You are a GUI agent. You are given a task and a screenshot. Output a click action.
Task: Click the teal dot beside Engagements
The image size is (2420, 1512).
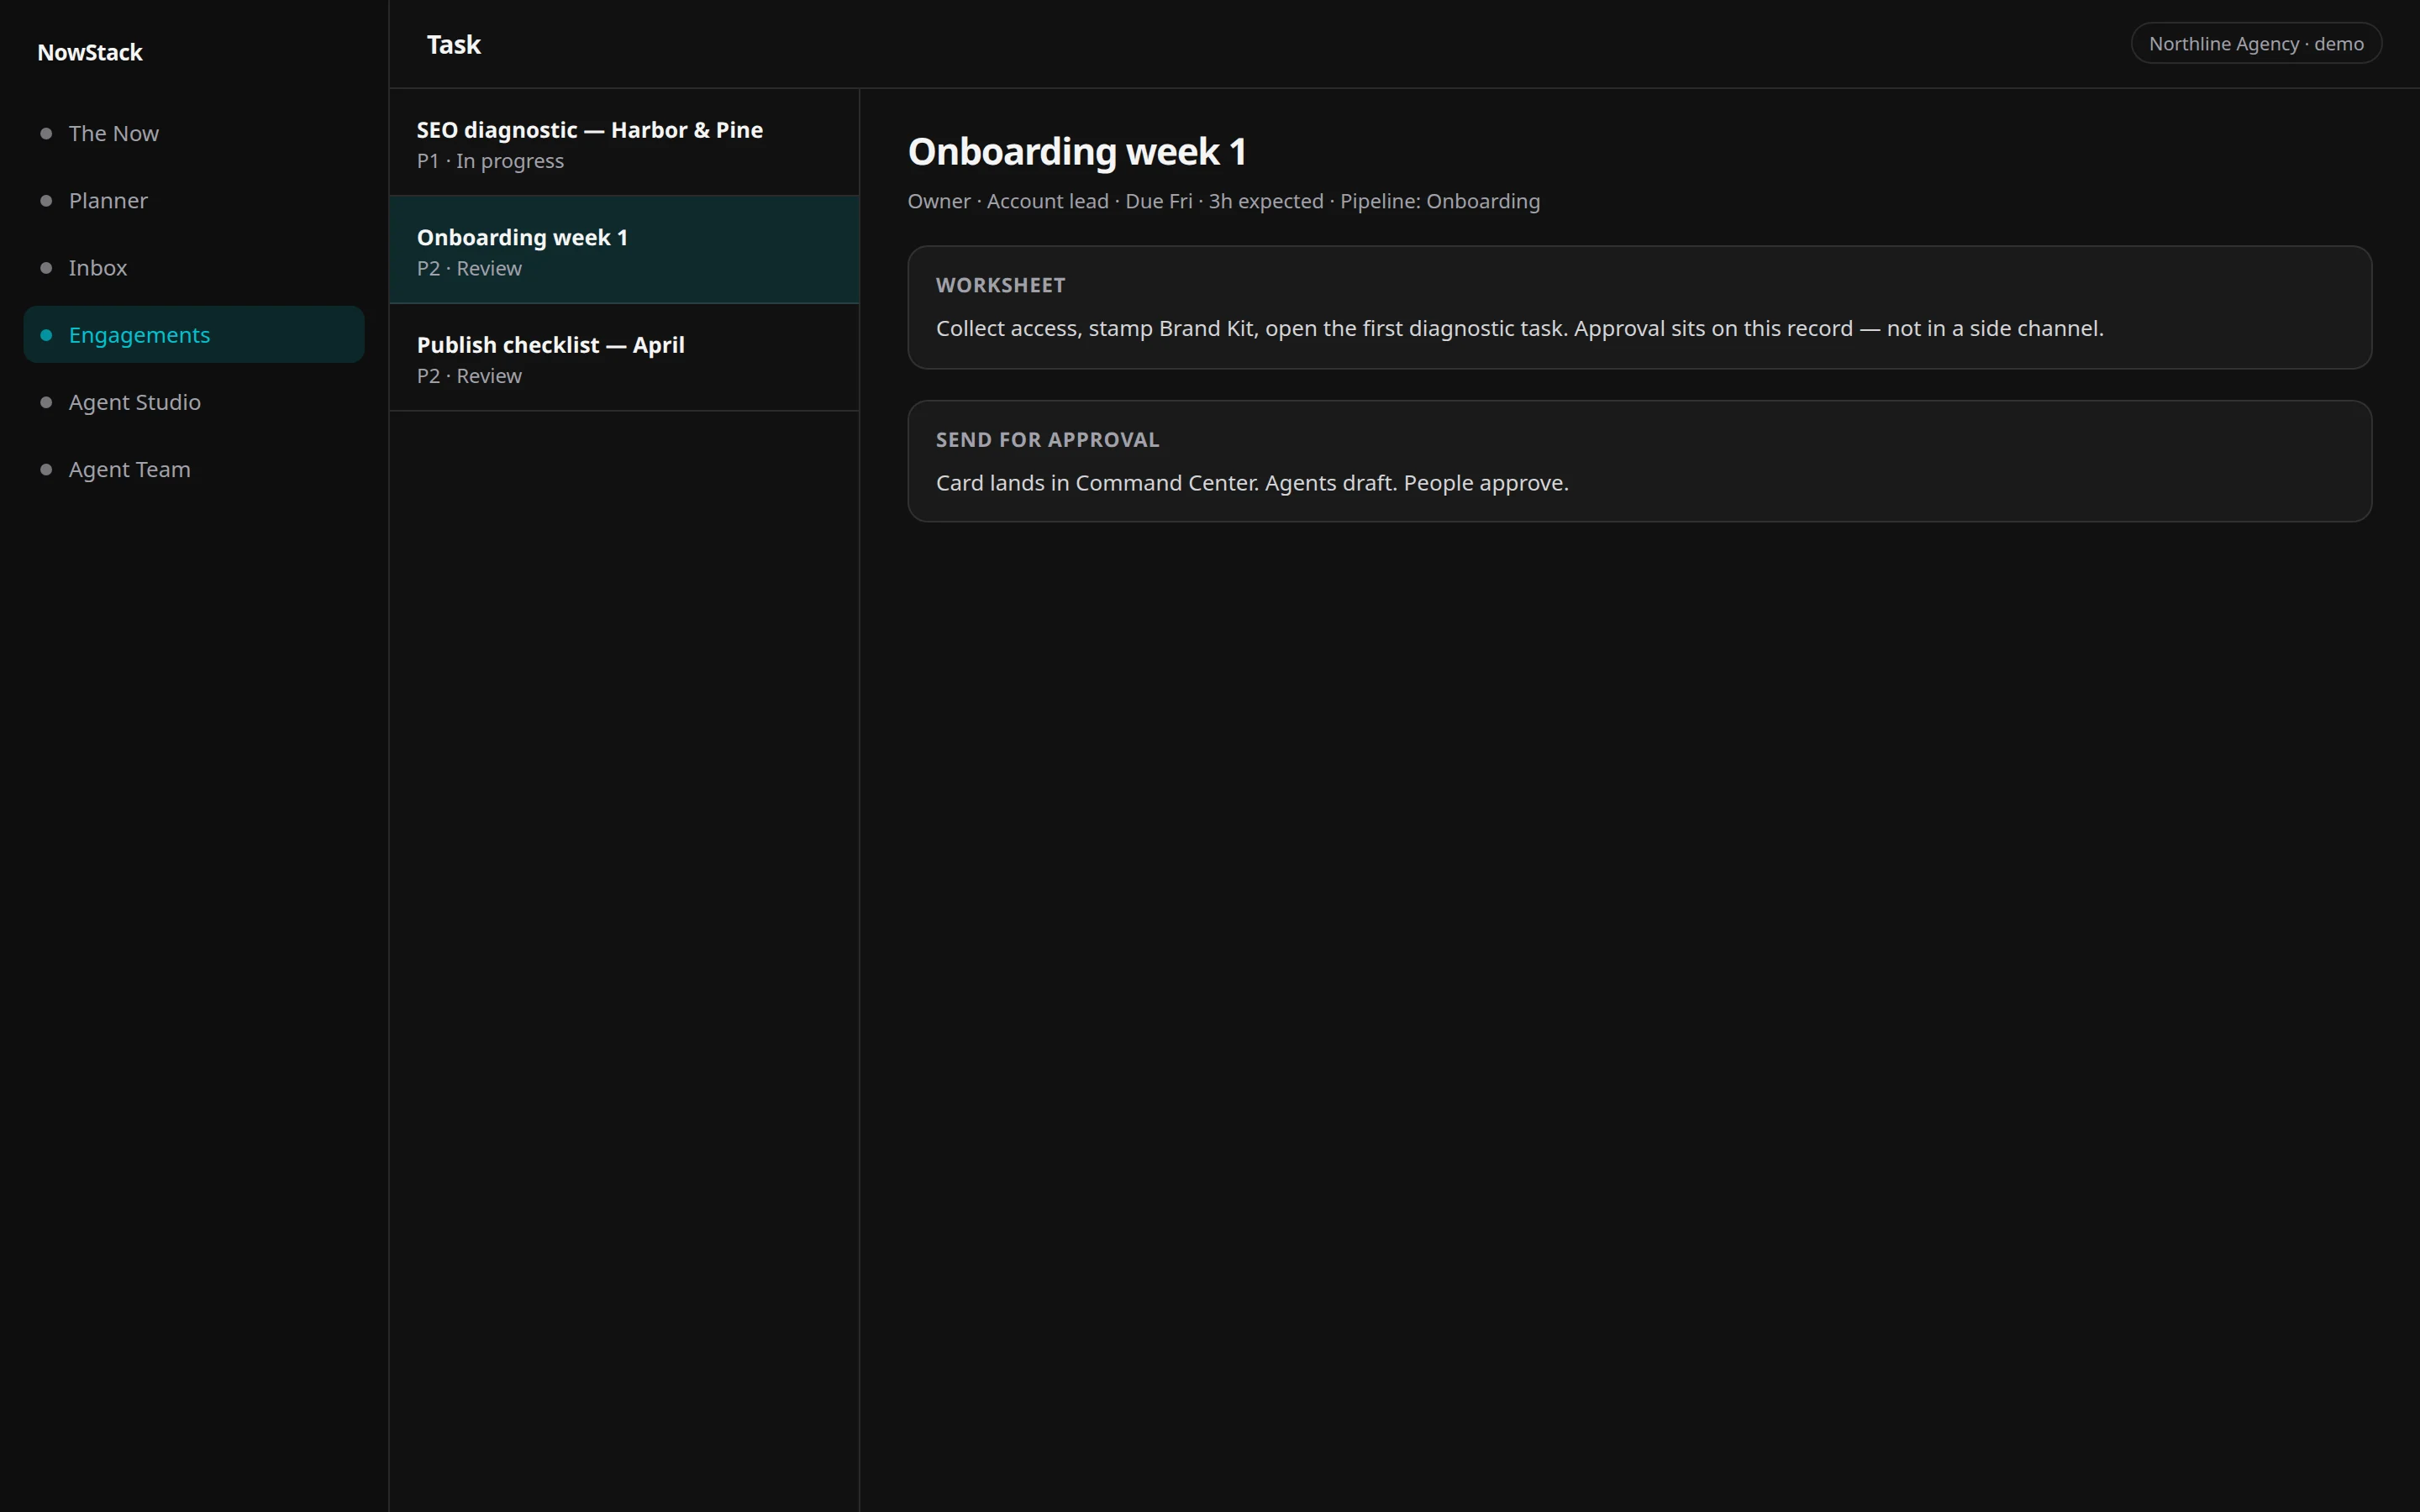pos(46,334)
